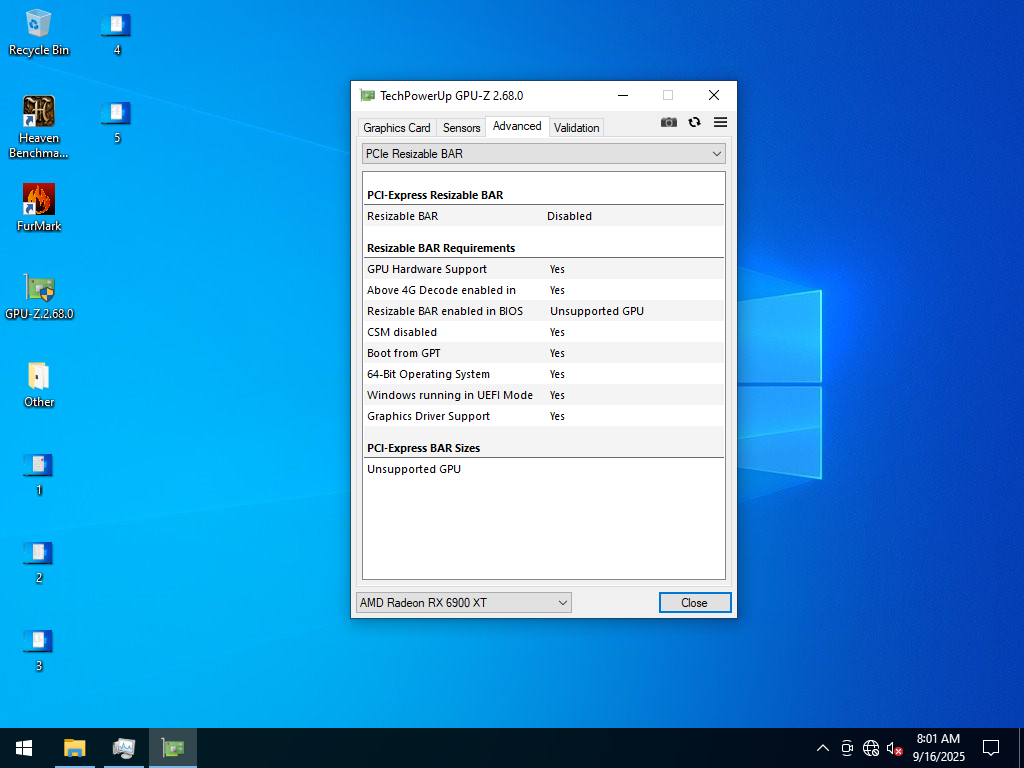The height and width of the screenshot is (768, 1024).
Task: Click the GPU-Z taskbar button
Action: (172, 748)
